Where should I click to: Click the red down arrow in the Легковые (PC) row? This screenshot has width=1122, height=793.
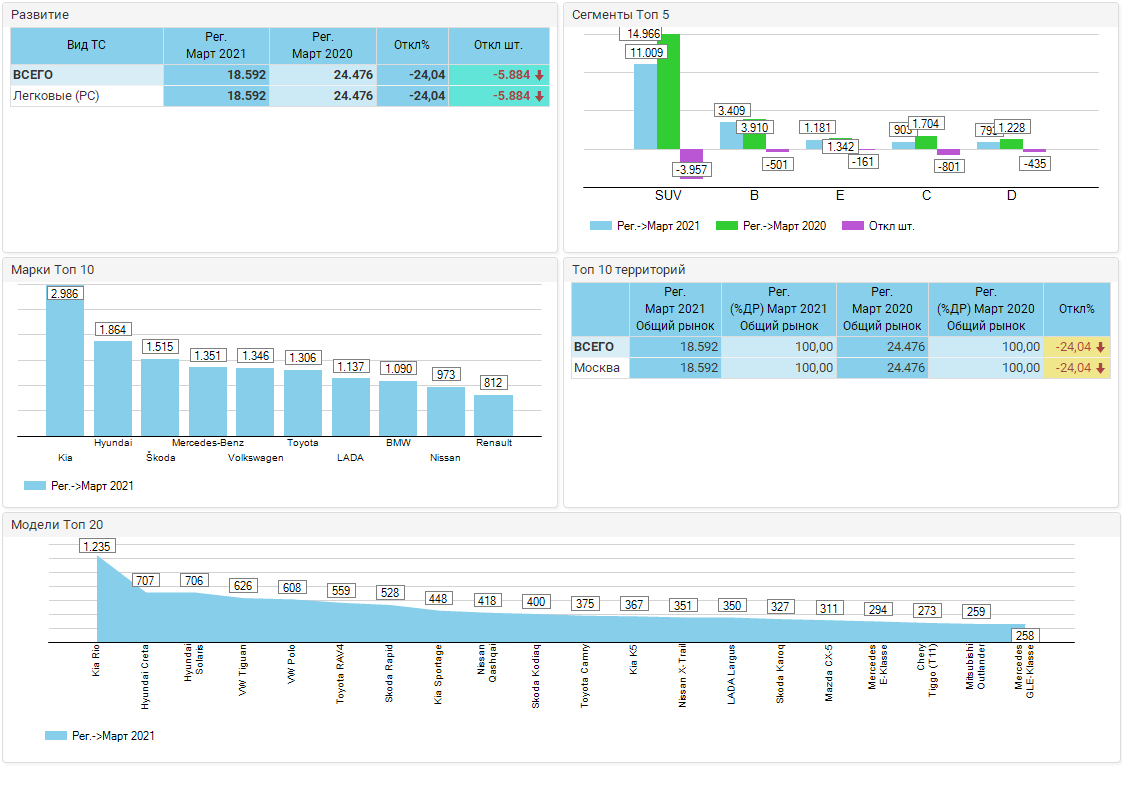click(x=539, y=96)
